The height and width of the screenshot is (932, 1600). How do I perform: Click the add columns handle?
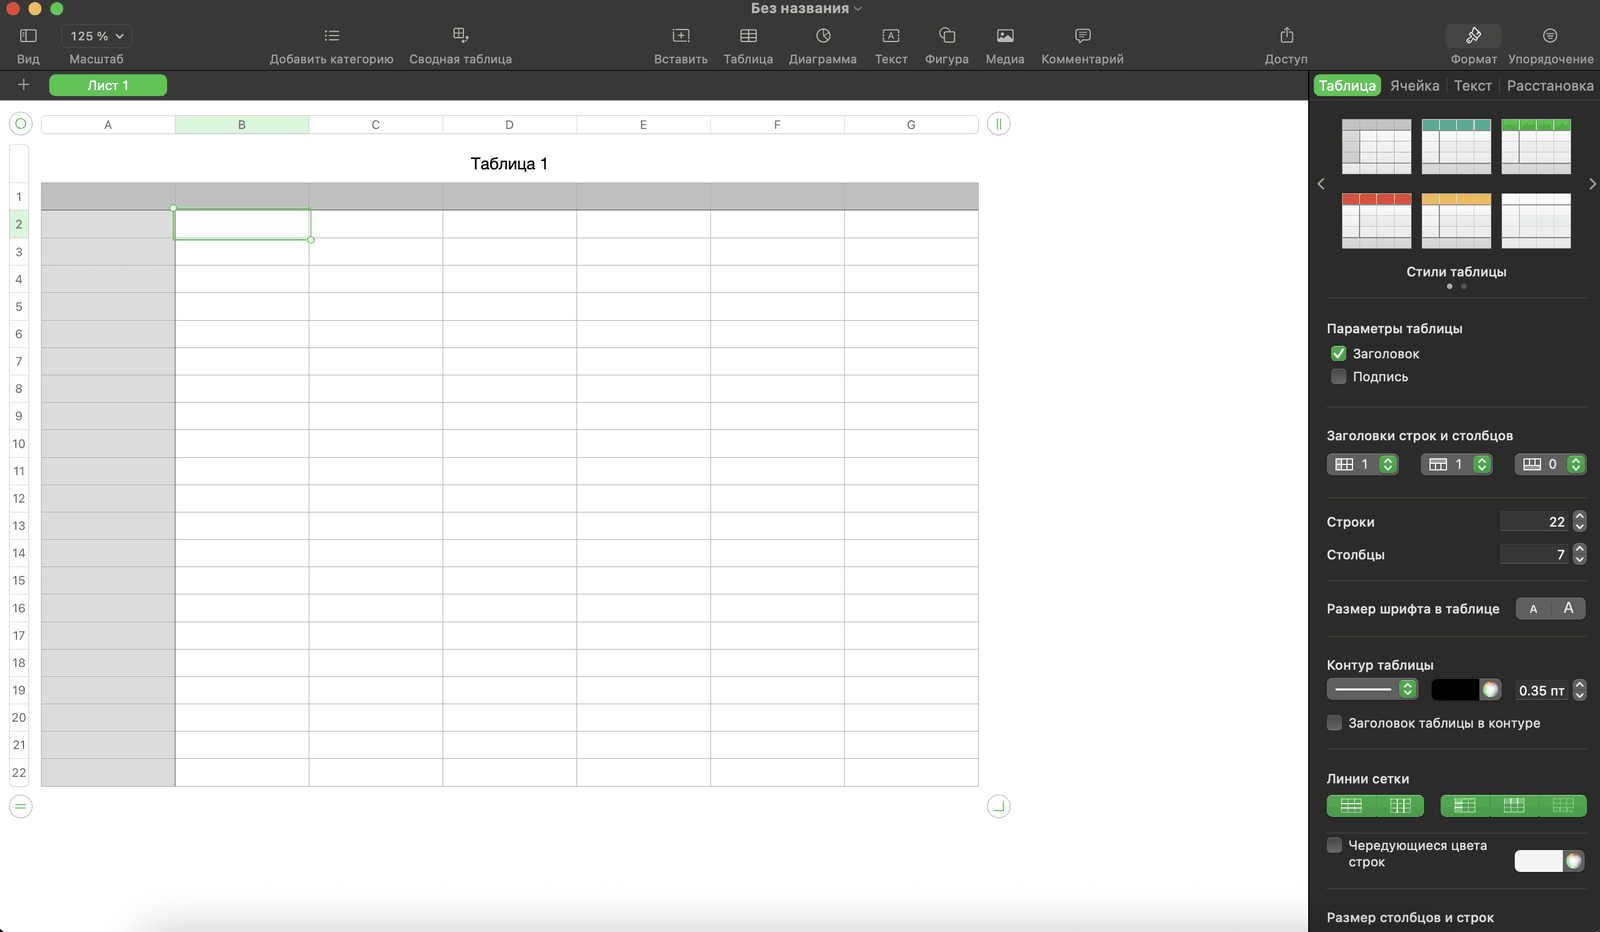coord(999,124)
